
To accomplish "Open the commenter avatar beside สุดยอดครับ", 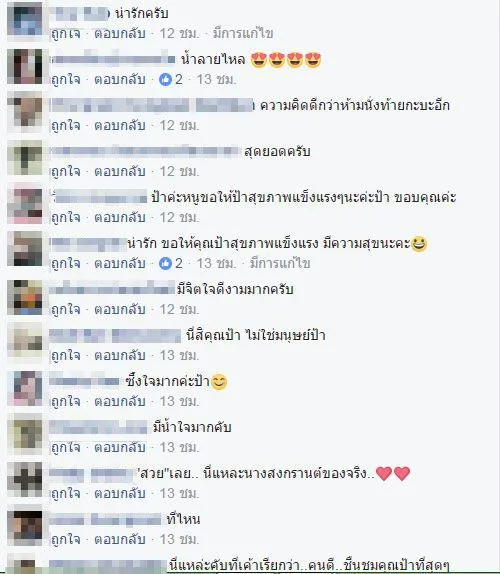I will pyautogui.click(x=25, y=158).
